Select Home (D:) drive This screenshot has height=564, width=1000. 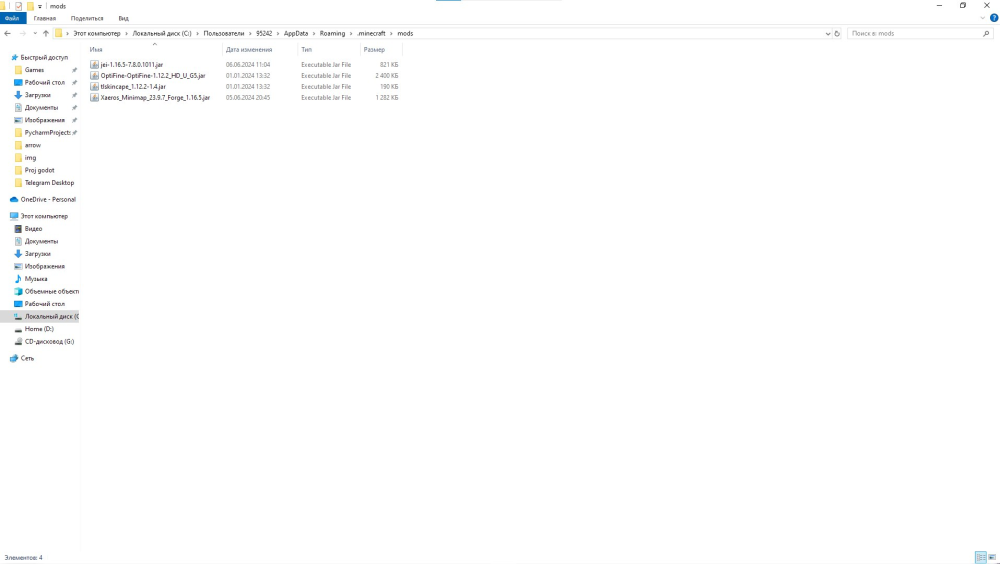coord(39,329)
